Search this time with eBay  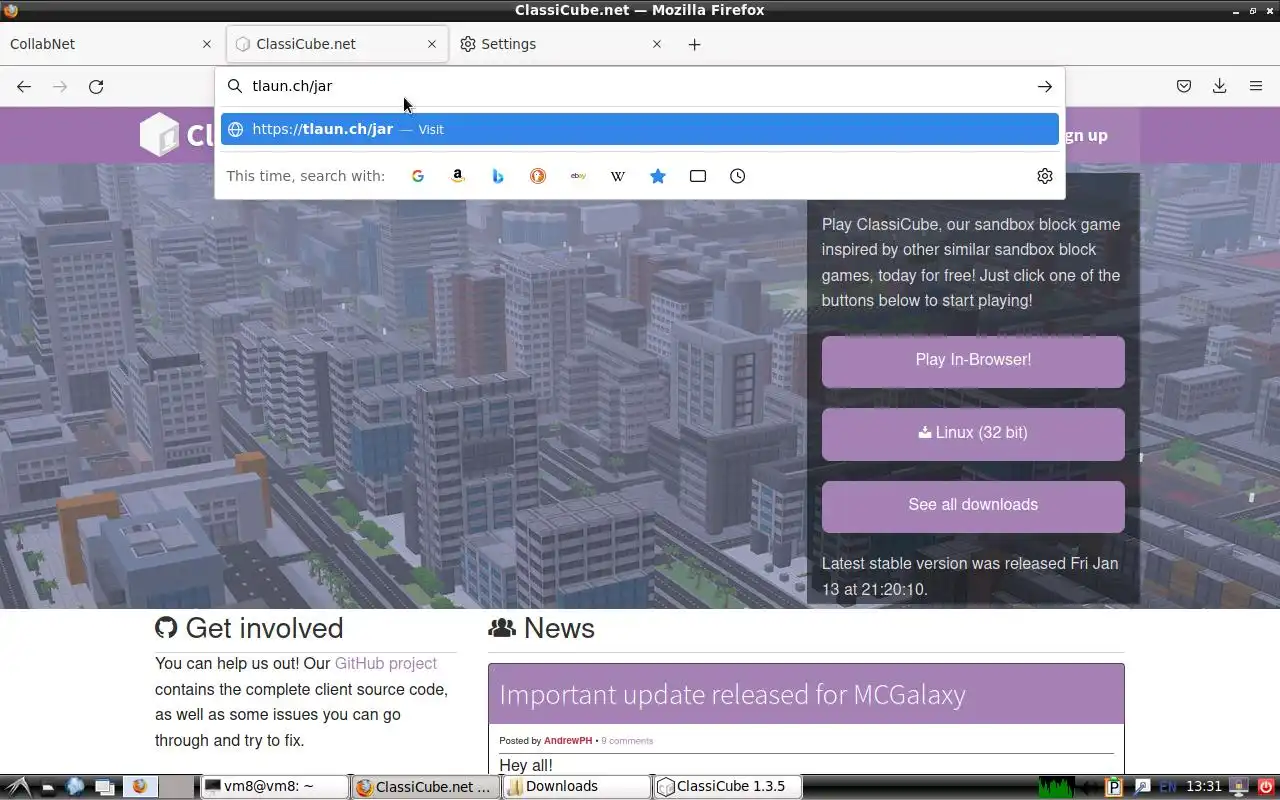click(578, 176)
